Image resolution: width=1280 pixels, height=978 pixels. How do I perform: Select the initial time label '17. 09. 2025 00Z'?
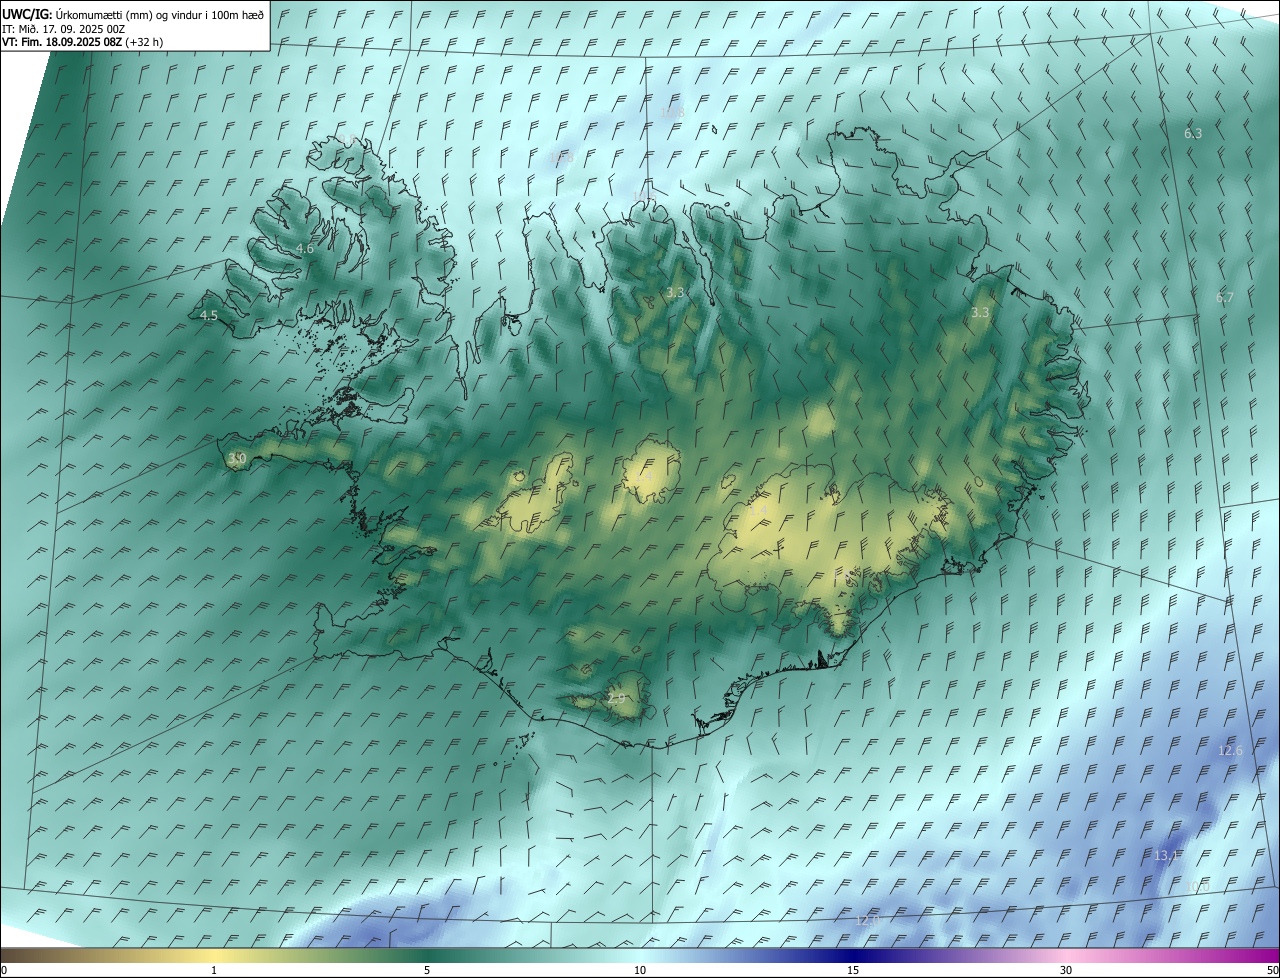[x=83, y=28]
